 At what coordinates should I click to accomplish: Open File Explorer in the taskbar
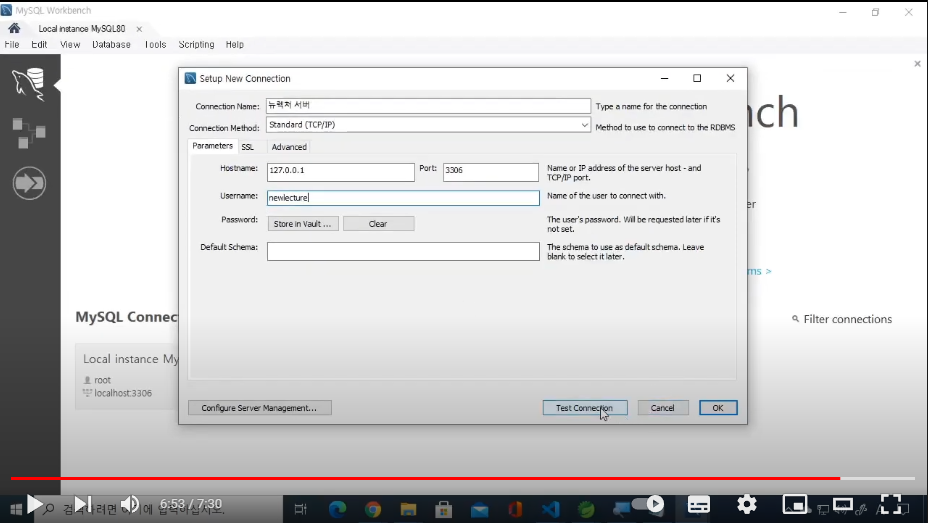pyautogui.click(x=408, y=509)
